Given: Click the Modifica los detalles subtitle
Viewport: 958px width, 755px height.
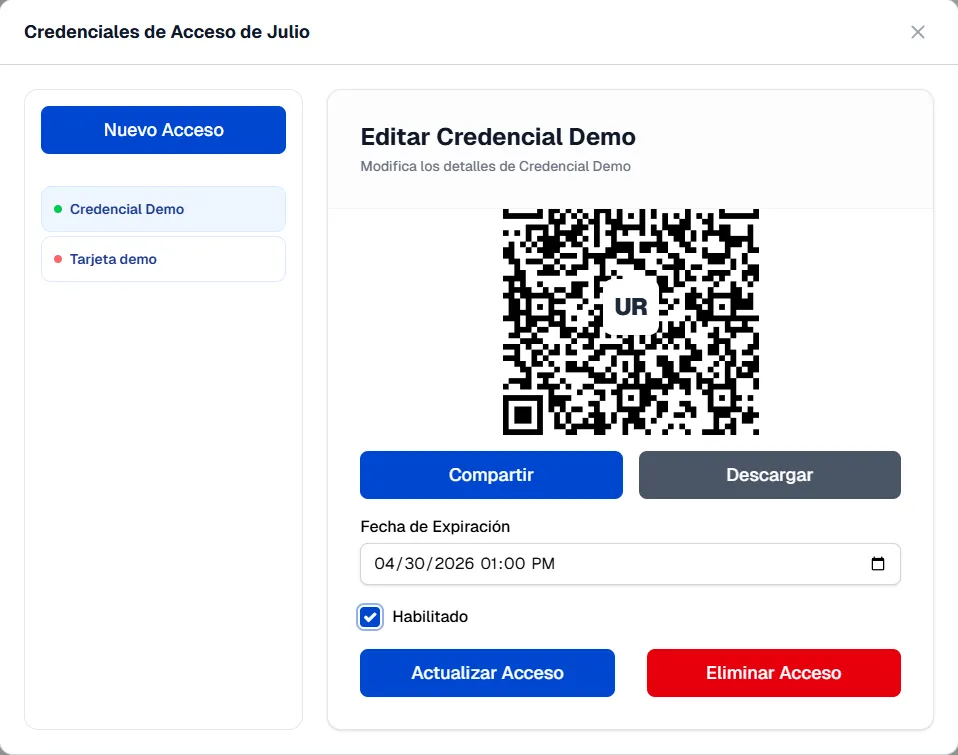Looking at the screenshot, I should [495, 166].
